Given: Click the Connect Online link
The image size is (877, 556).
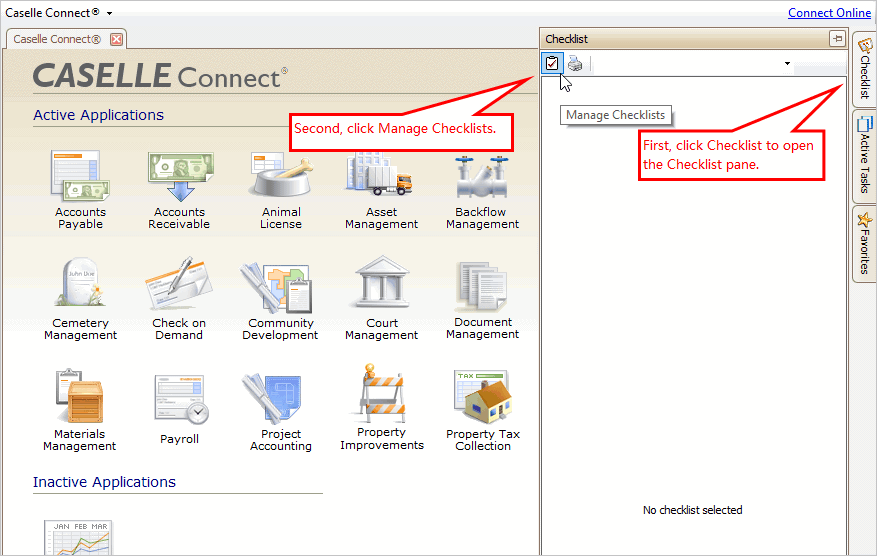Looking at the screenshot, I should 829,12.
